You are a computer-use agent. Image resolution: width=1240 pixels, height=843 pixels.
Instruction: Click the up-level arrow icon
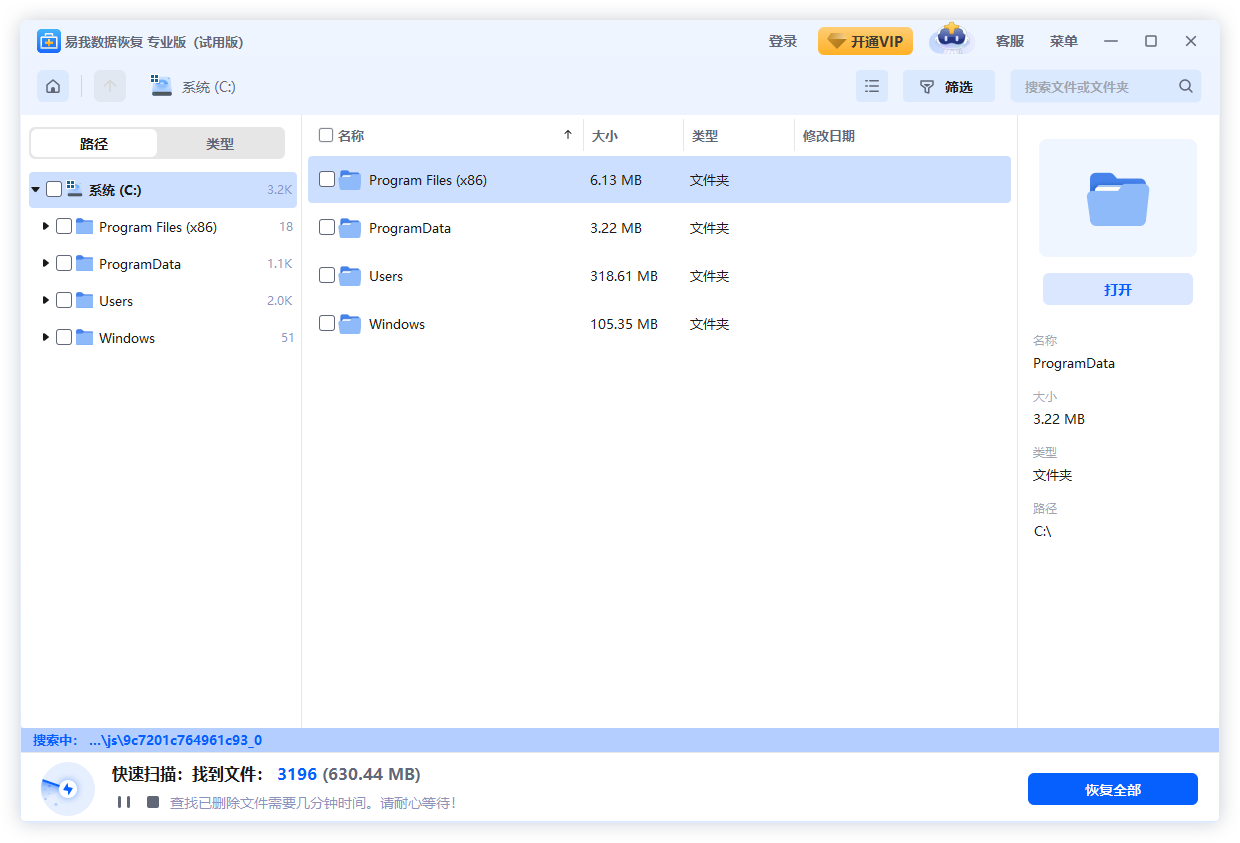coord(110,86)
